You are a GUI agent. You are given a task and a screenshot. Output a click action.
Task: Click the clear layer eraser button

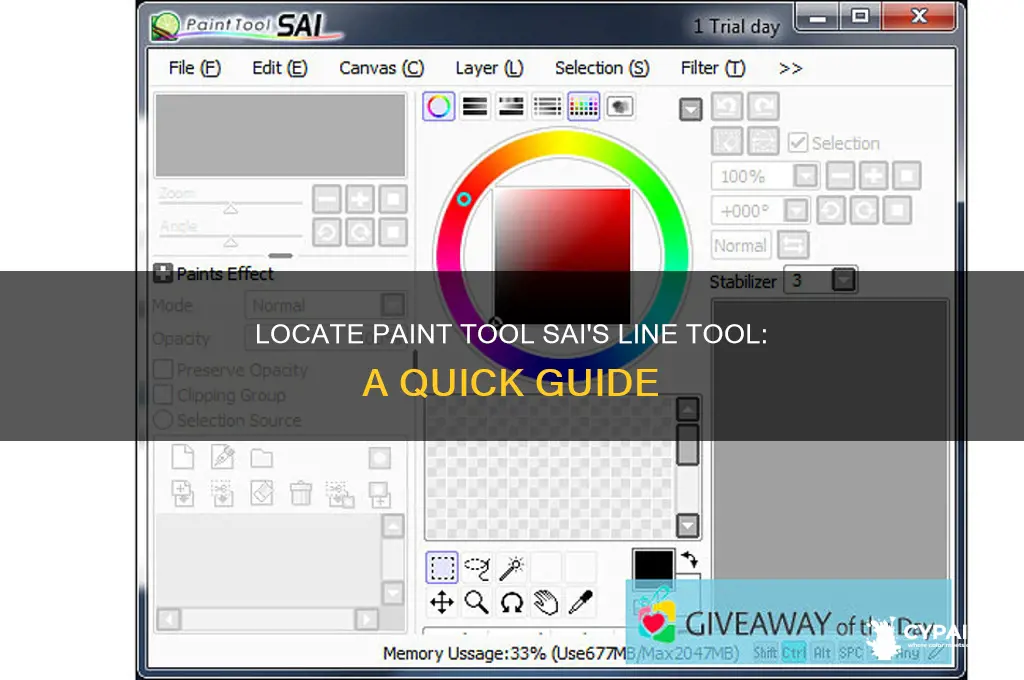(x=262, y=494)
